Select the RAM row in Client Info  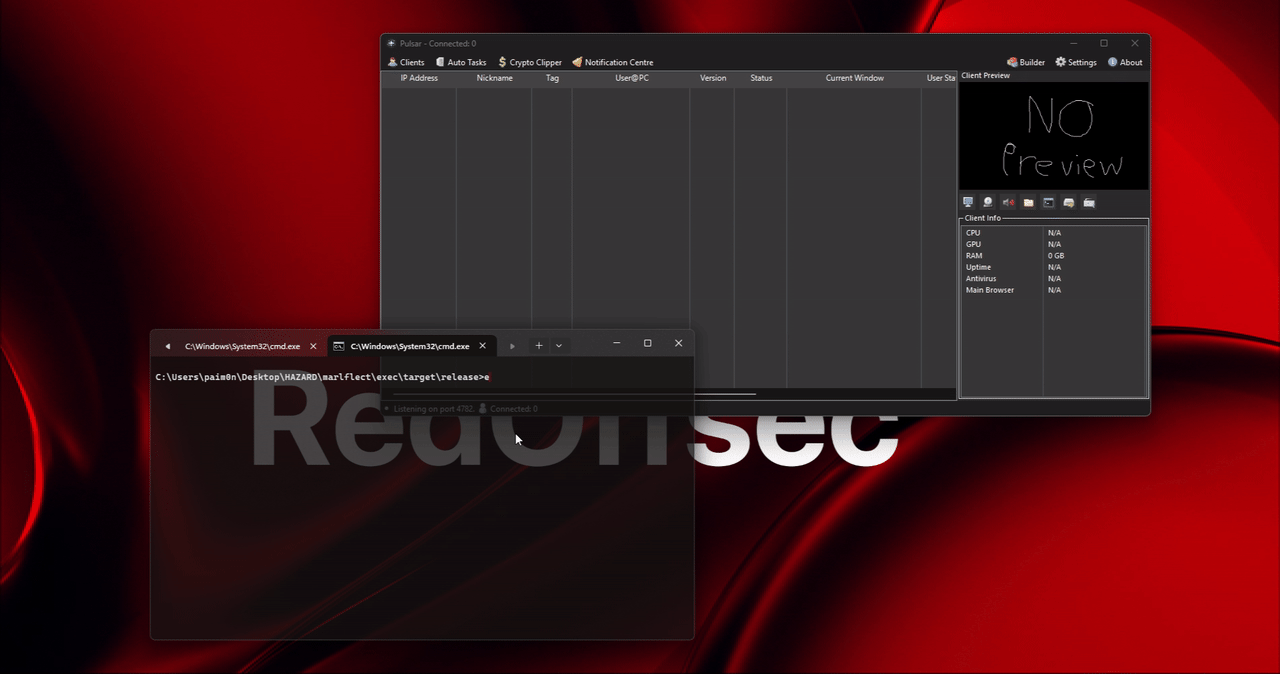tap(1054, 256)
